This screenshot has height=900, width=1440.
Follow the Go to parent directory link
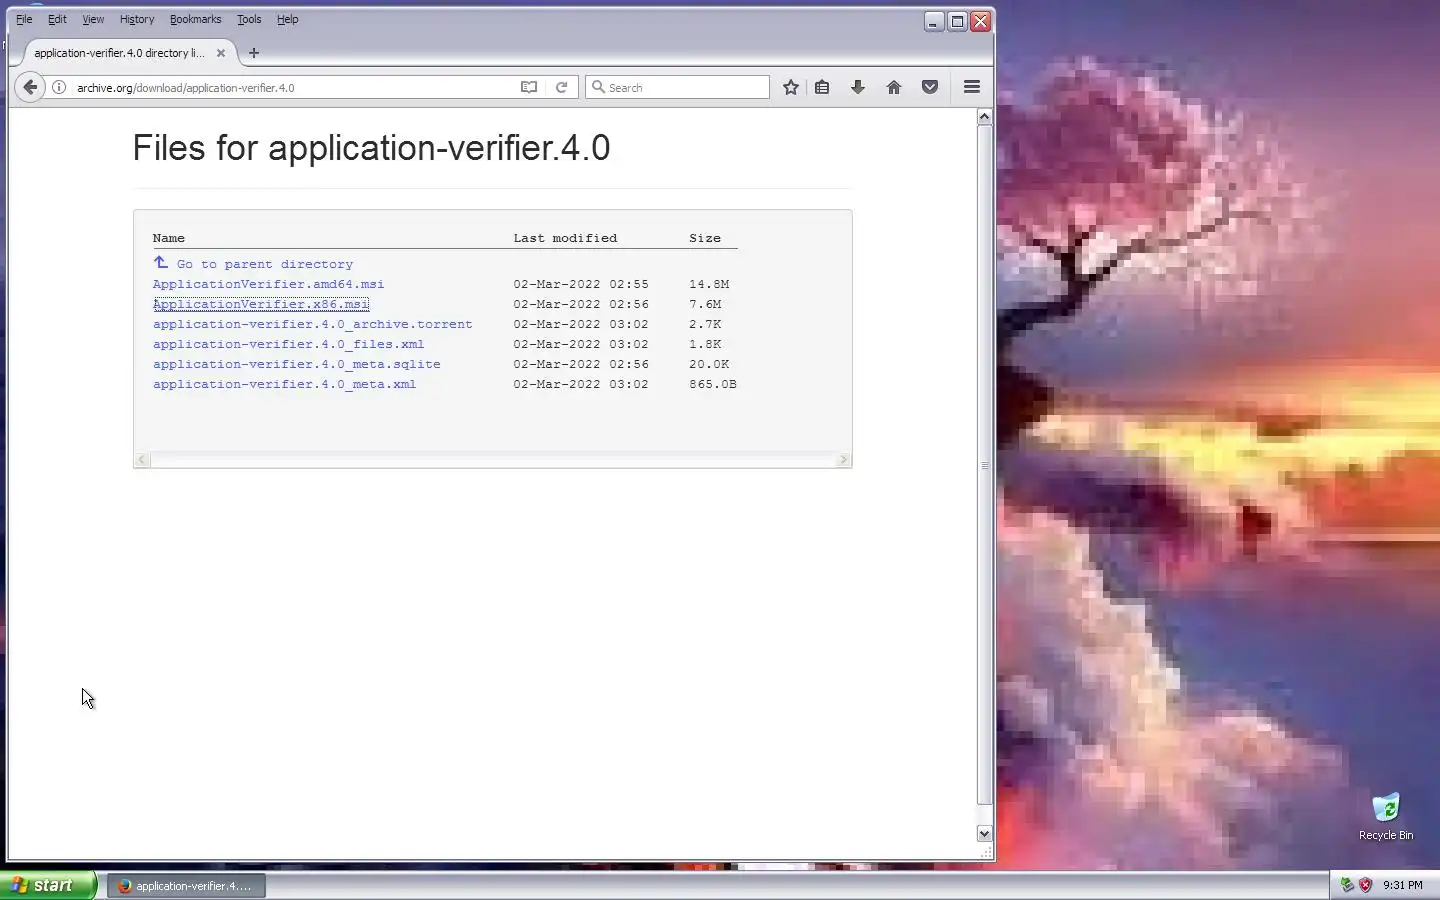265,264
